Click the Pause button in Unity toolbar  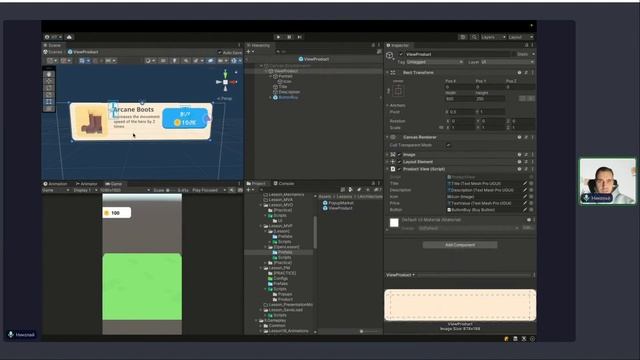pyautogui.click(x=289, y=37)
